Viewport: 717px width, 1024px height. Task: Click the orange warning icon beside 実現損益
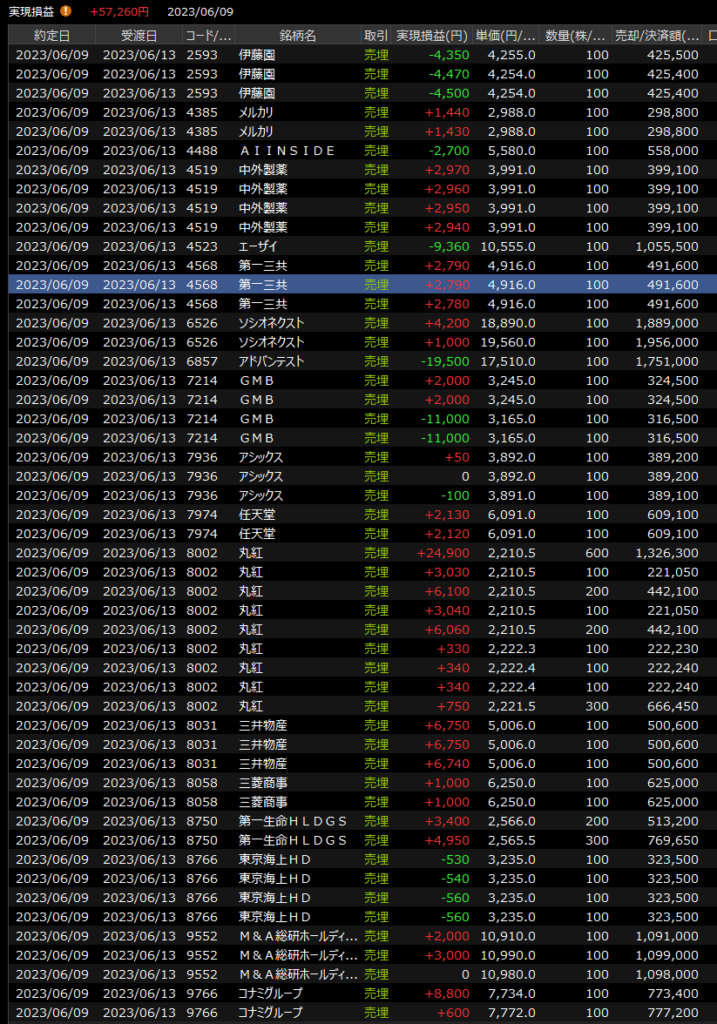66,12
